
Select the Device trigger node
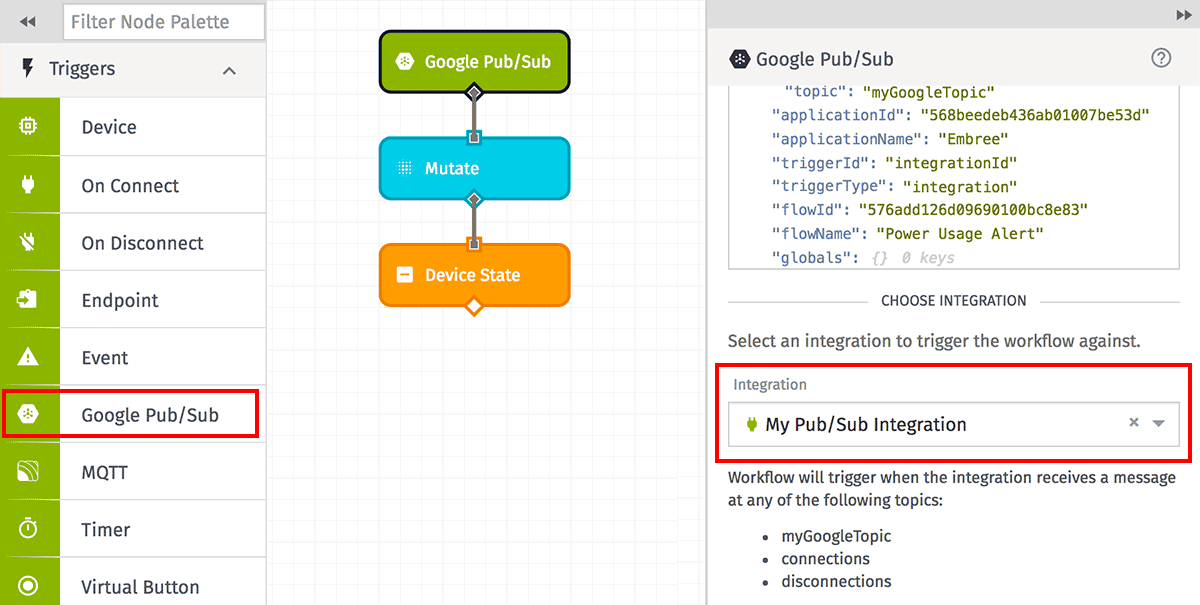[133, 127]
